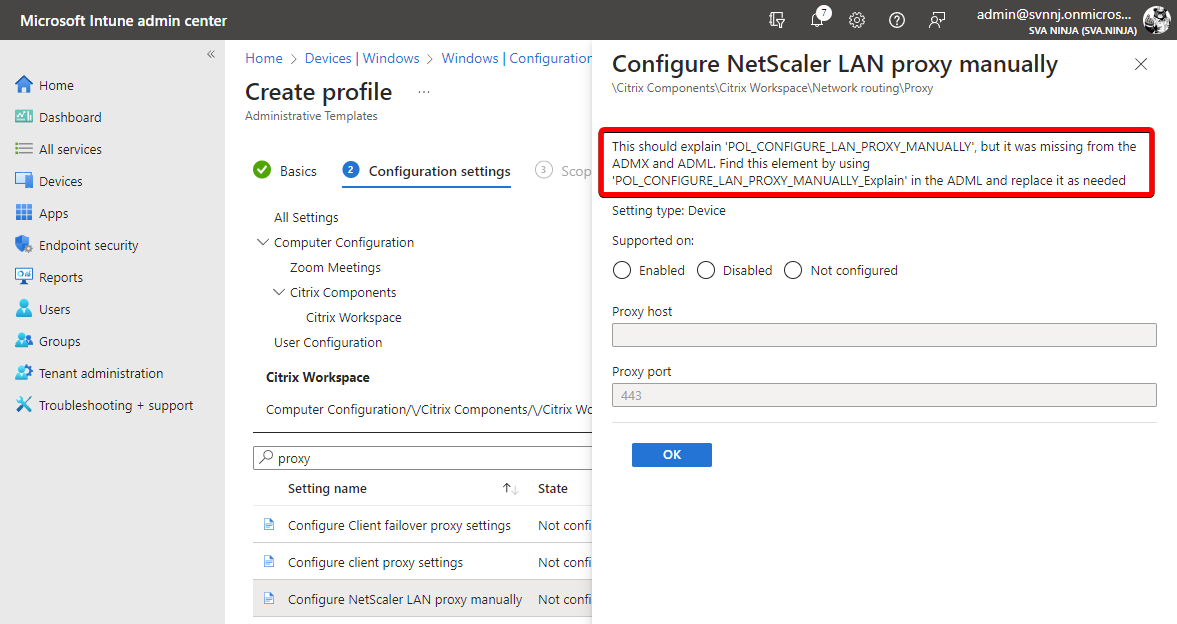Click the admin account avatar
This screenshot has height=624, width=1177.
pos(1156,20)
